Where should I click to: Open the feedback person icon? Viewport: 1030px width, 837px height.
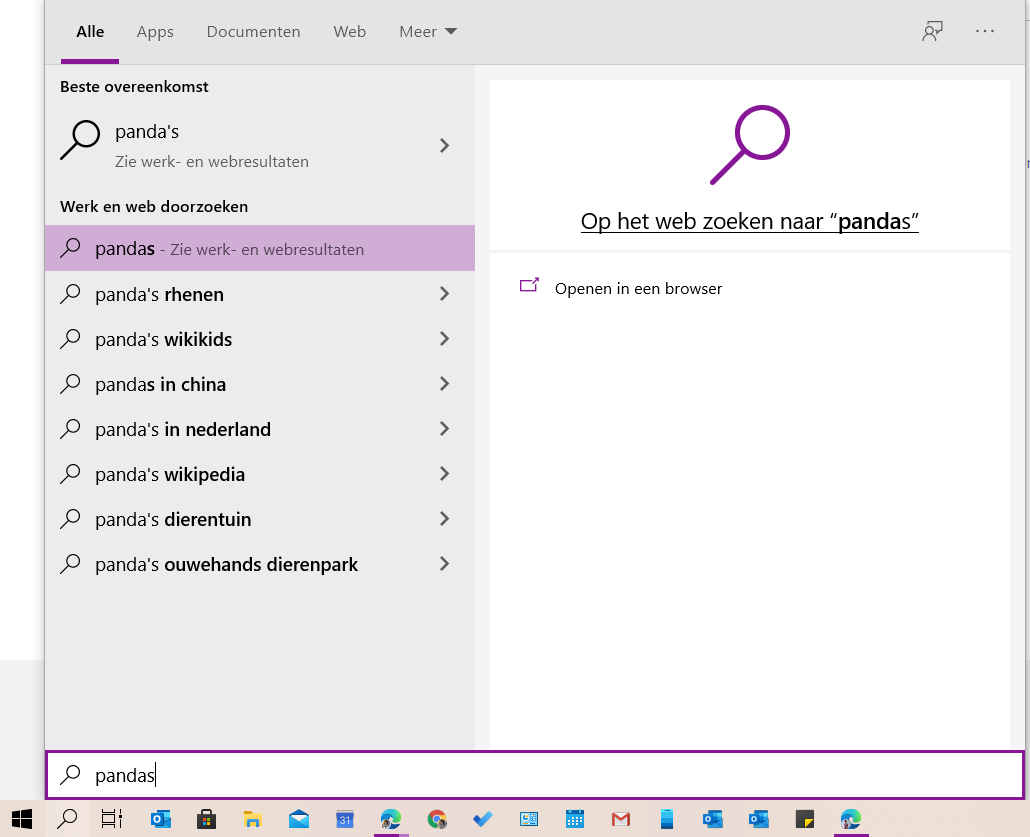click(933, 31)
